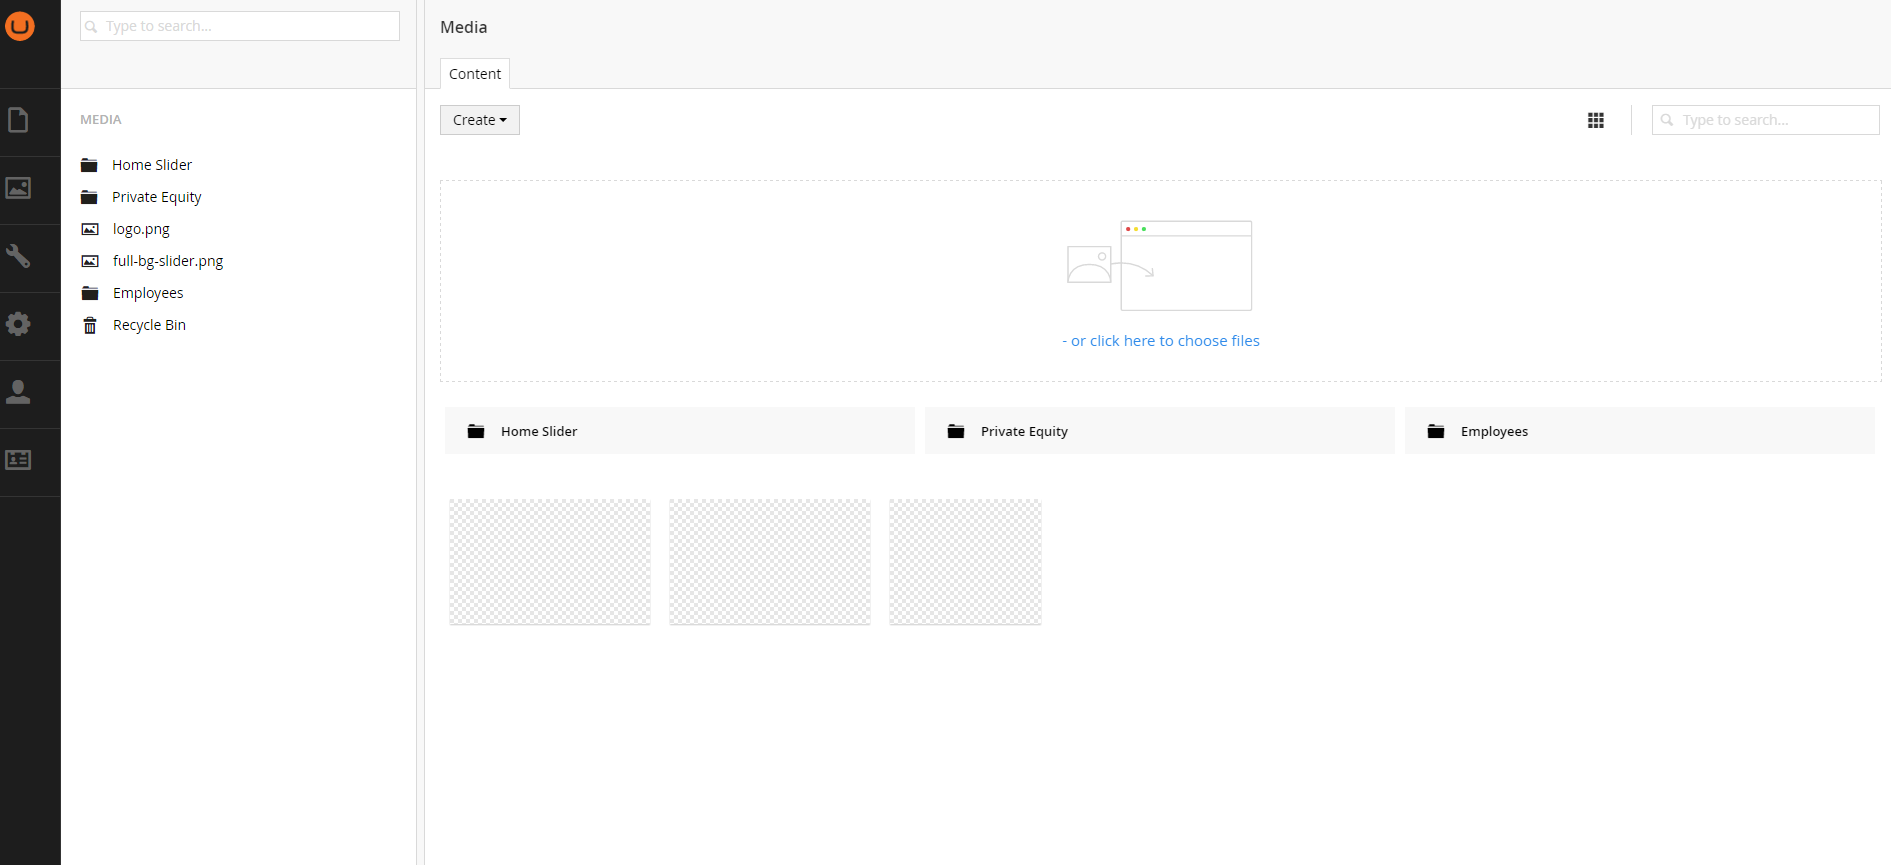Open the Members section card icon
1891x865 pixels.
(x=18, y=460)
